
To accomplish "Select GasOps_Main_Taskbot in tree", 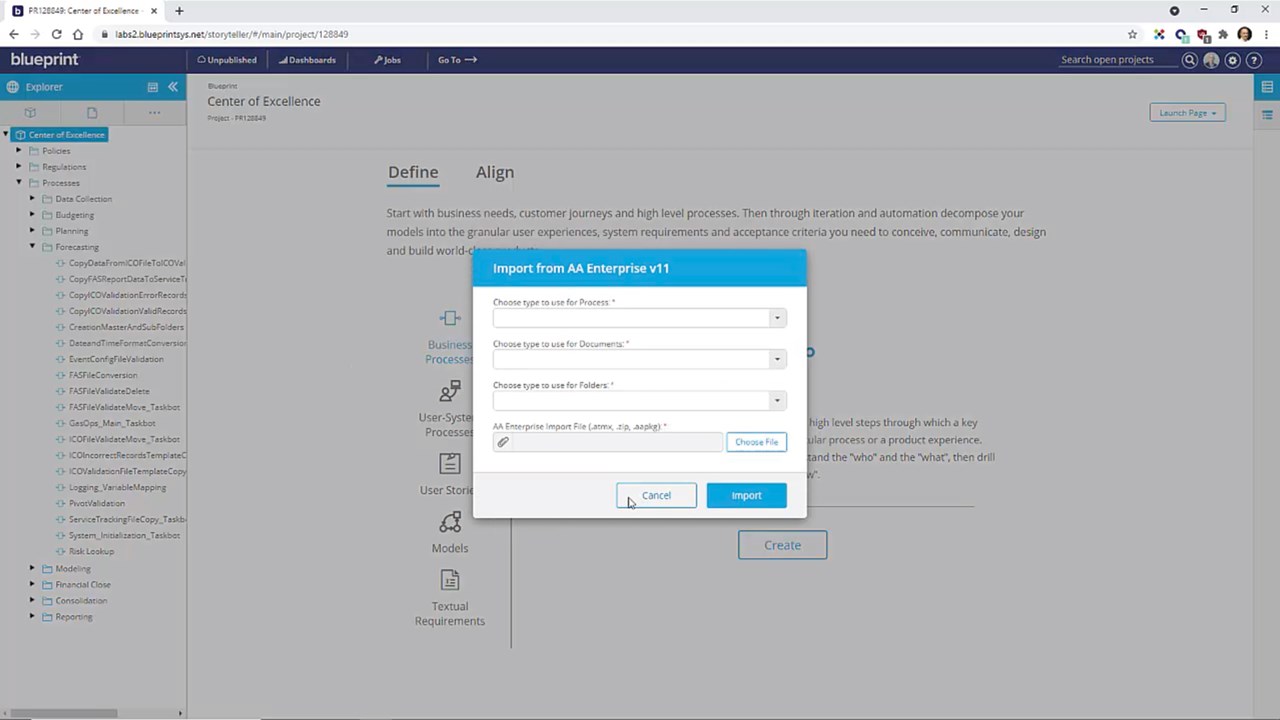I will [112, 423].
